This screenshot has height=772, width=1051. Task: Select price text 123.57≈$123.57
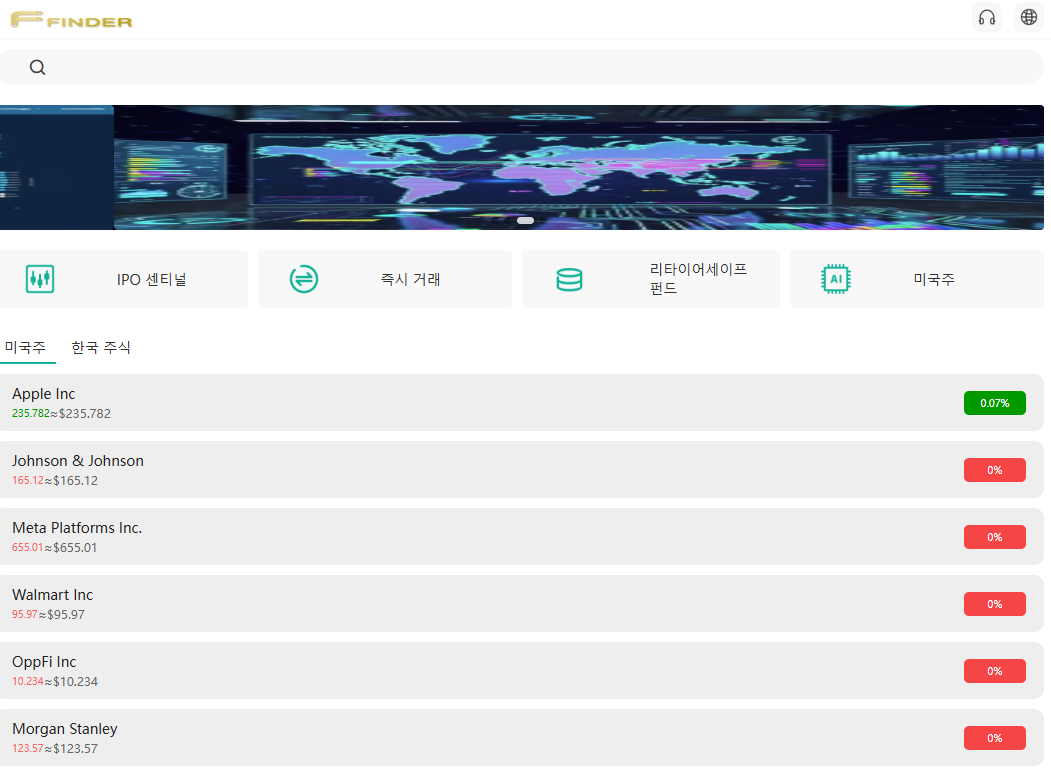55,749
